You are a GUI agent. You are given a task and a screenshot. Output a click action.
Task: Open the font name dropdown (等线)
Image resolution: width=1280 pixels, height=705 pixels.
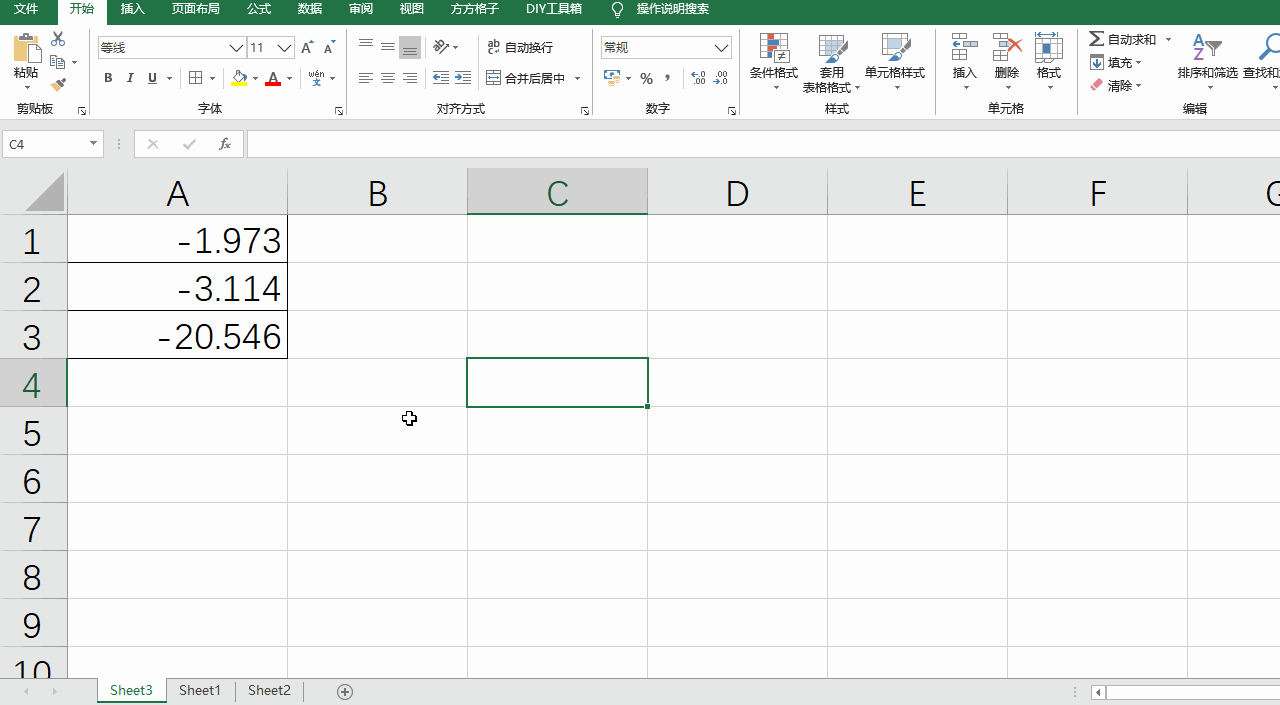pos(236,48)
